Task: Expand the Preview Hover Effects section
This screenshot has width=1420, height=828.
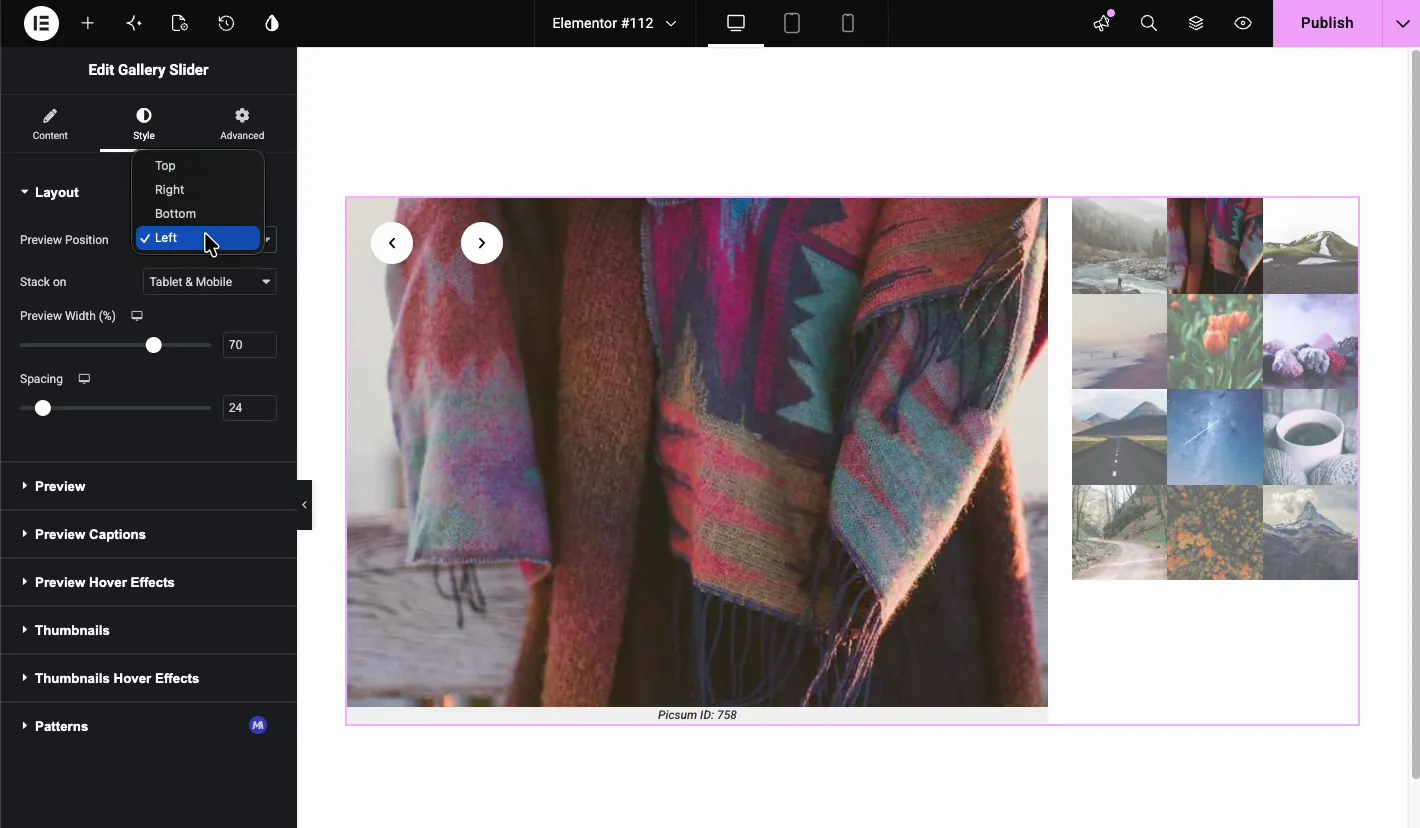Action: pos(148,582)
